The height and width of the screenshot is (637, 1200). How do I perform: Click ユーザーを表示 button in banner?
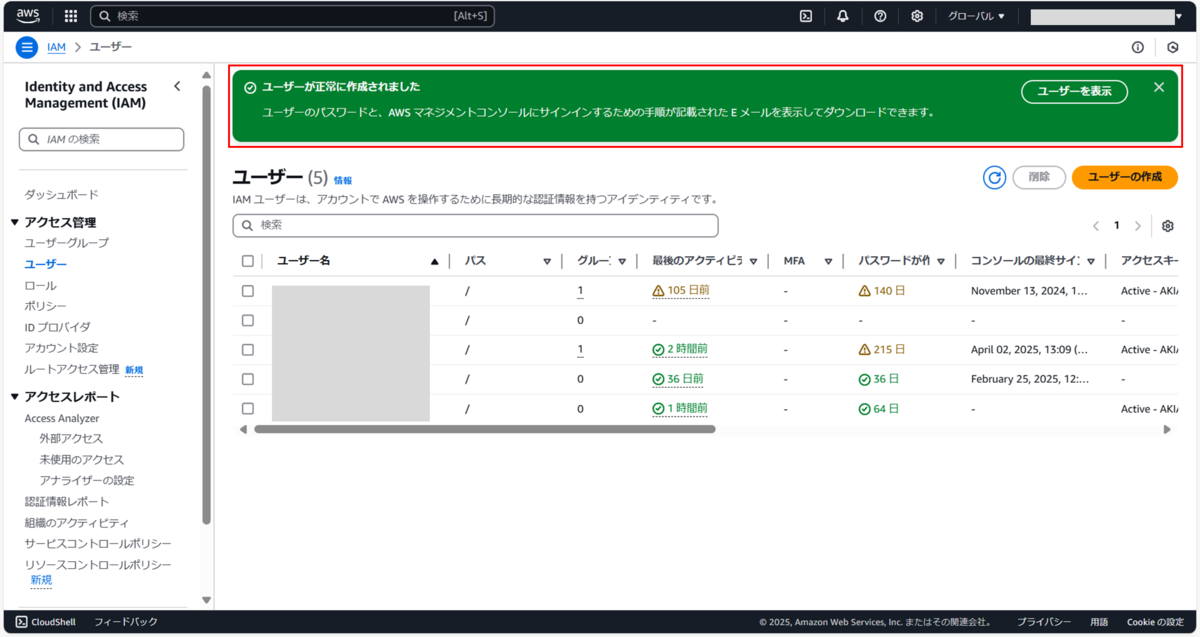[1074, 91]
